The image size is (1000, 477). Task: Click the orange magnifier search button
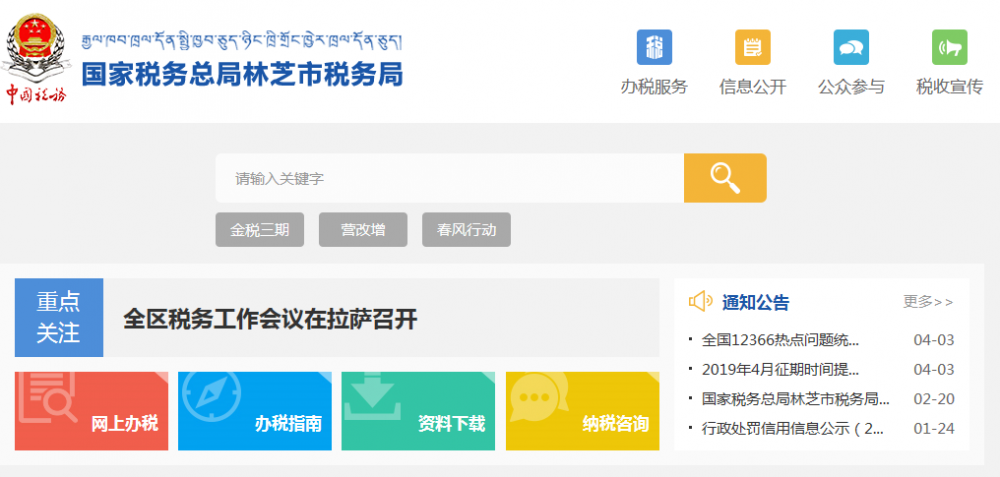click(x=725, y=178)
